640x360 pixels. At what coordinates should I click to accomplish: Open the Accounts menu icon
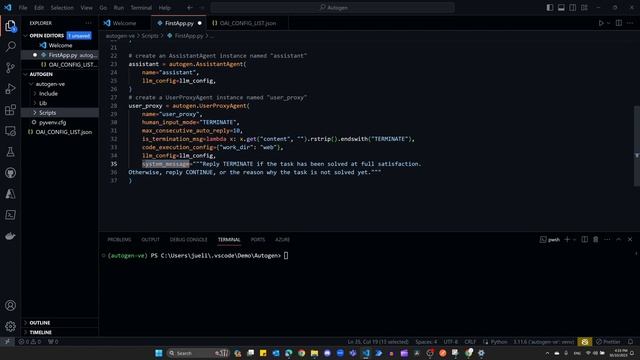[x=10, y=305]
